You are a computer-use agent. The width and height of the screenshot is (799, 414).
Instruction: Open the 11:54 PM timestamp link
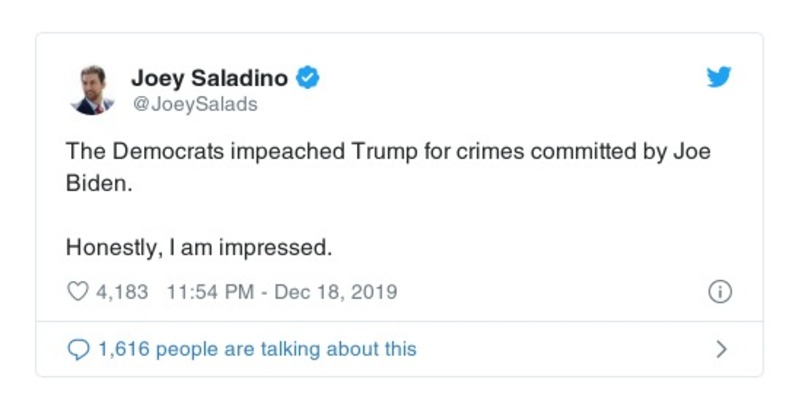tap(208, 293)
